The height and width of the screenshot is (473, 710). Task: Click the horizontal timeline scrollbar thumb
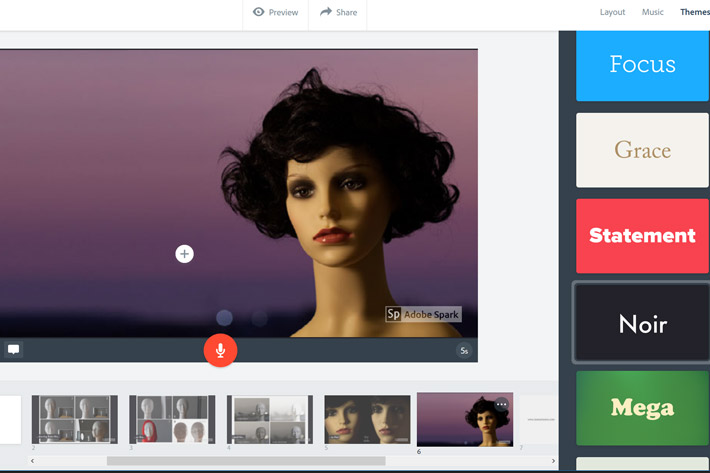pyautogui.click(x=246, y=461)
